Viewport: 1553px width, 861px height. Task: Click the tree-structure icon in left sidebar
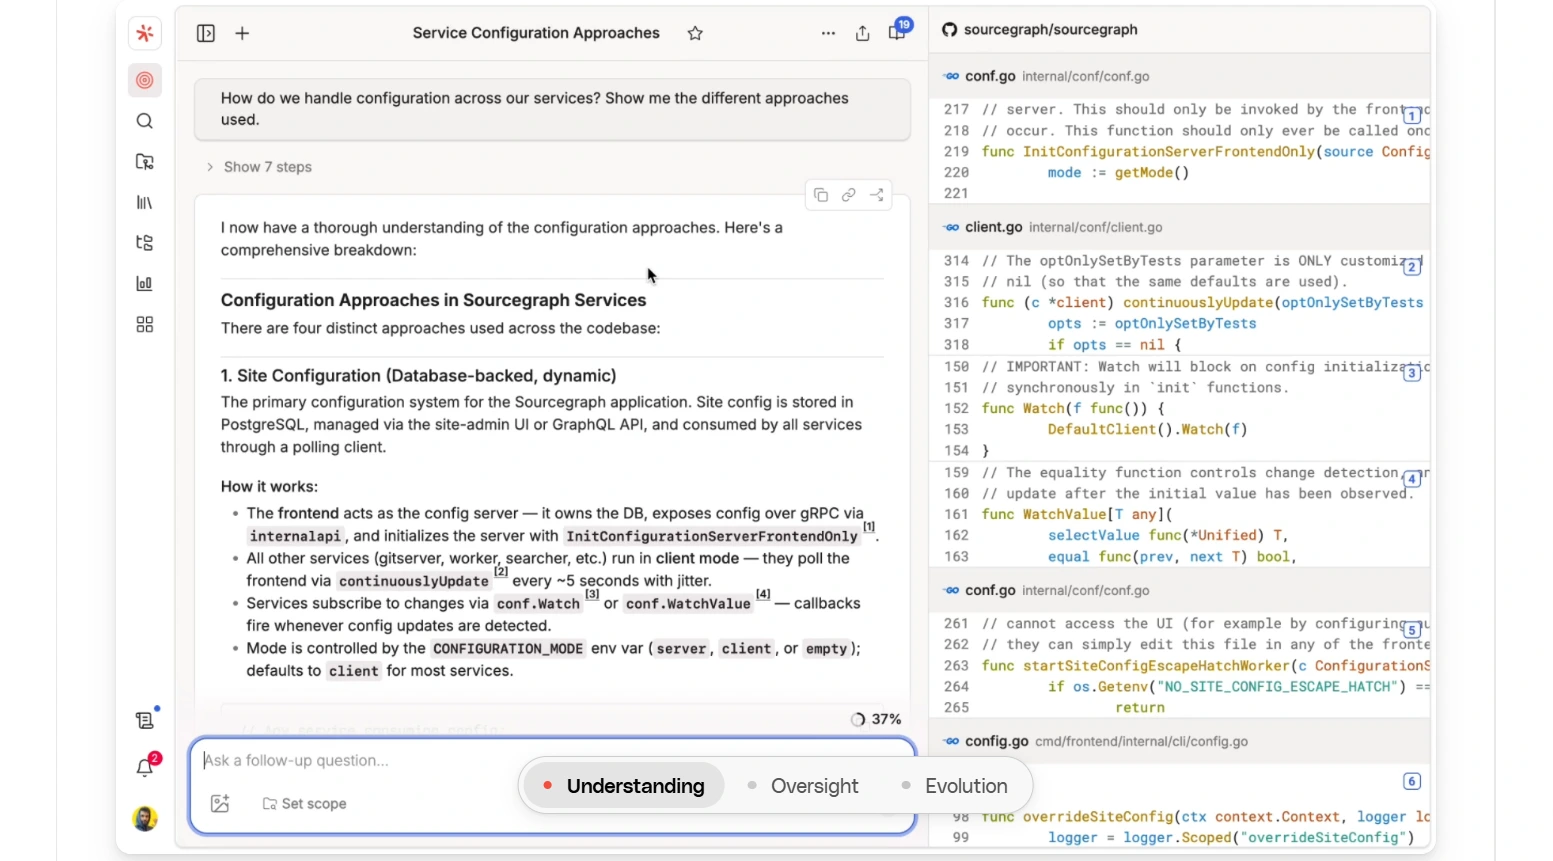[145, 243]
